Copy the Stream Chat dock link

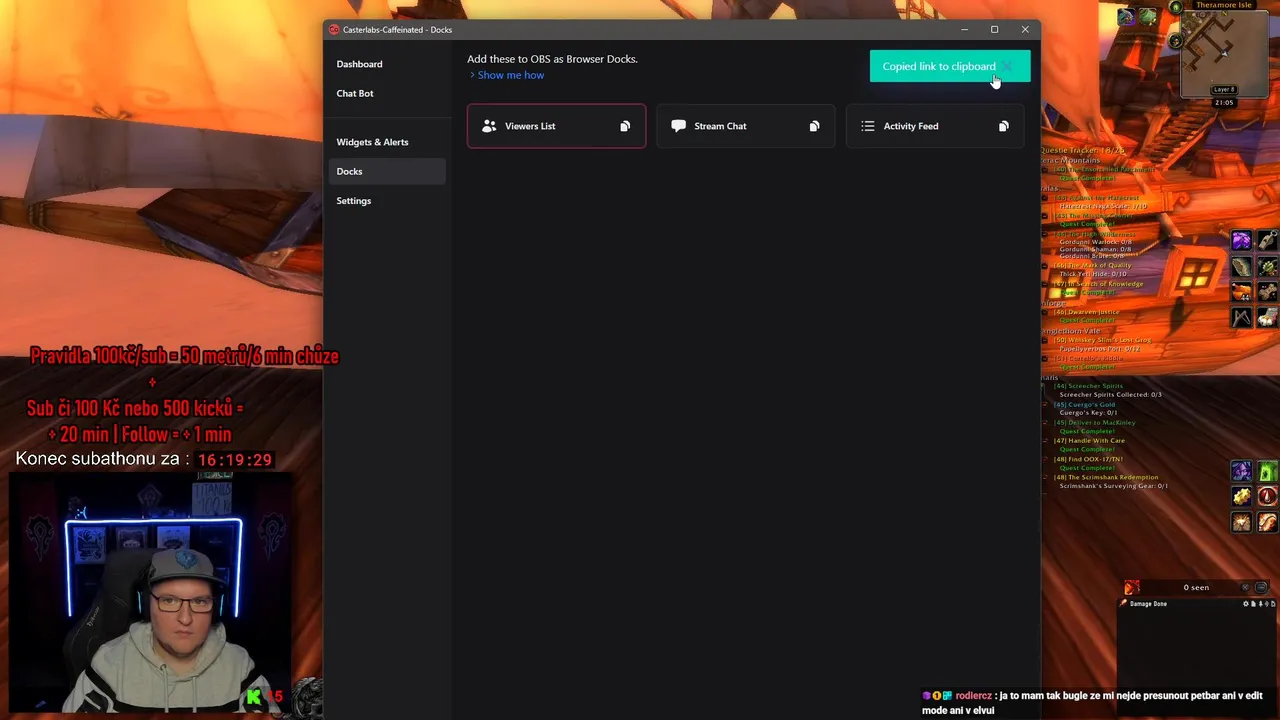[x=814, y=126]
